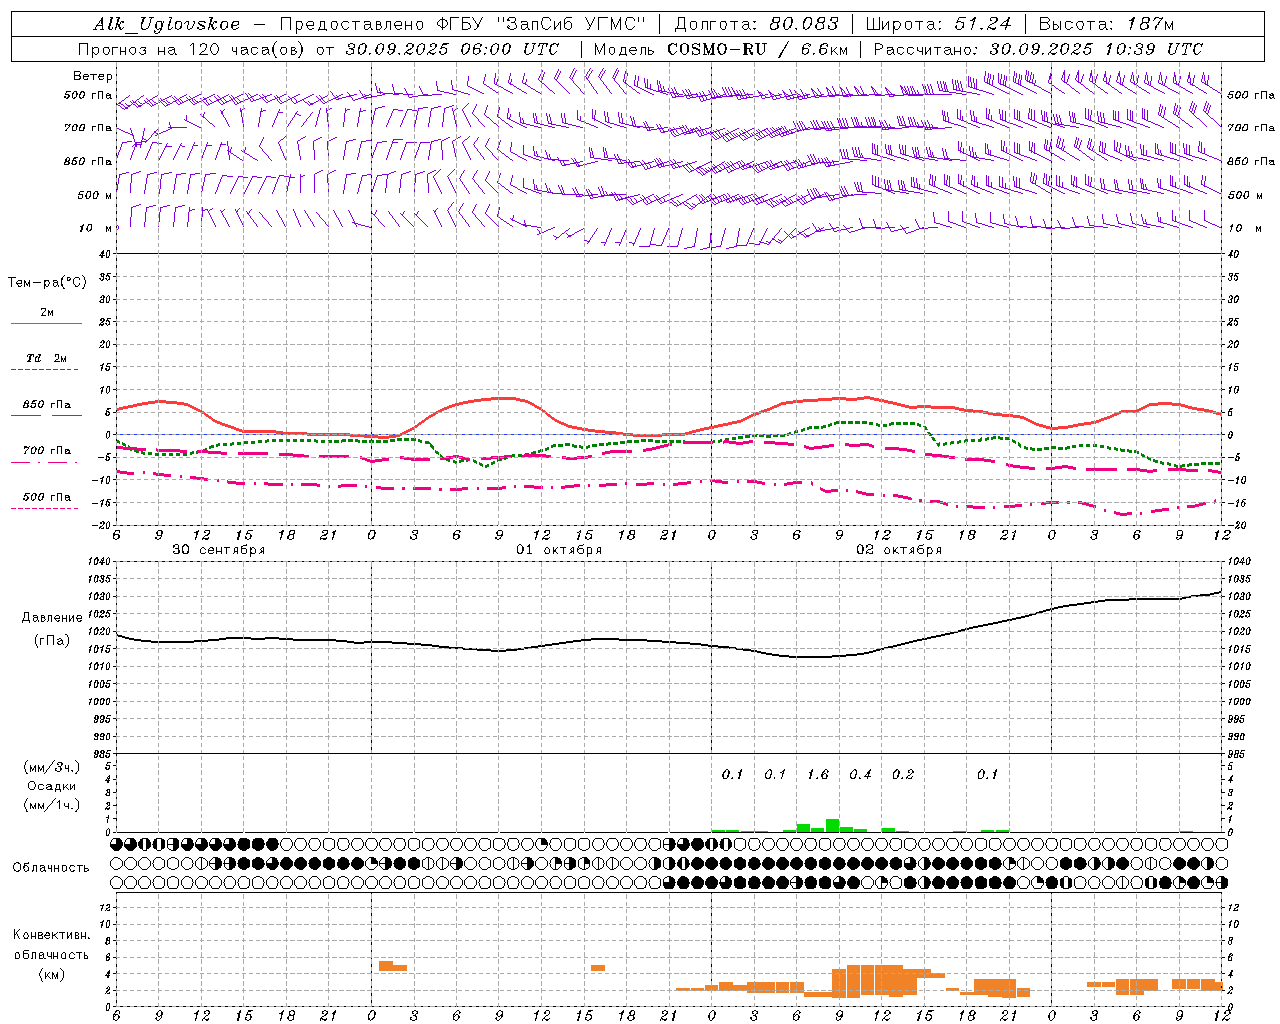Screen dimensions: 1280x1024
Task: Click the forecast start time 30.09.2025 06:00 UTC
Action: coord(452,49)
